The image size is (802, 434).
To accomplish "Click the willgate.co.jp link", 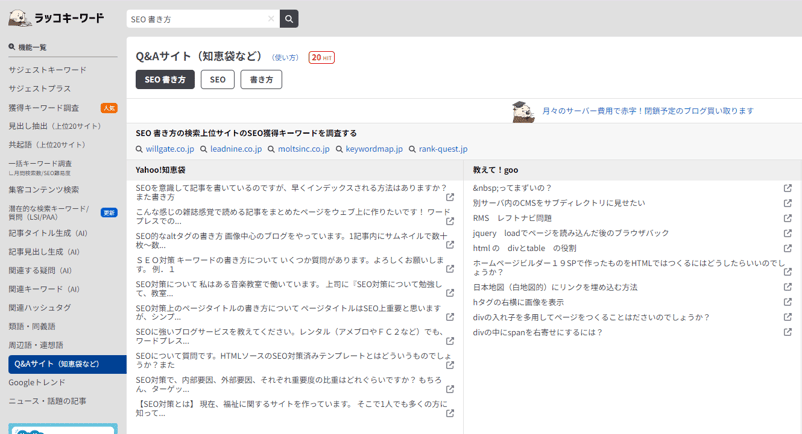I will [x=170, y=149].
